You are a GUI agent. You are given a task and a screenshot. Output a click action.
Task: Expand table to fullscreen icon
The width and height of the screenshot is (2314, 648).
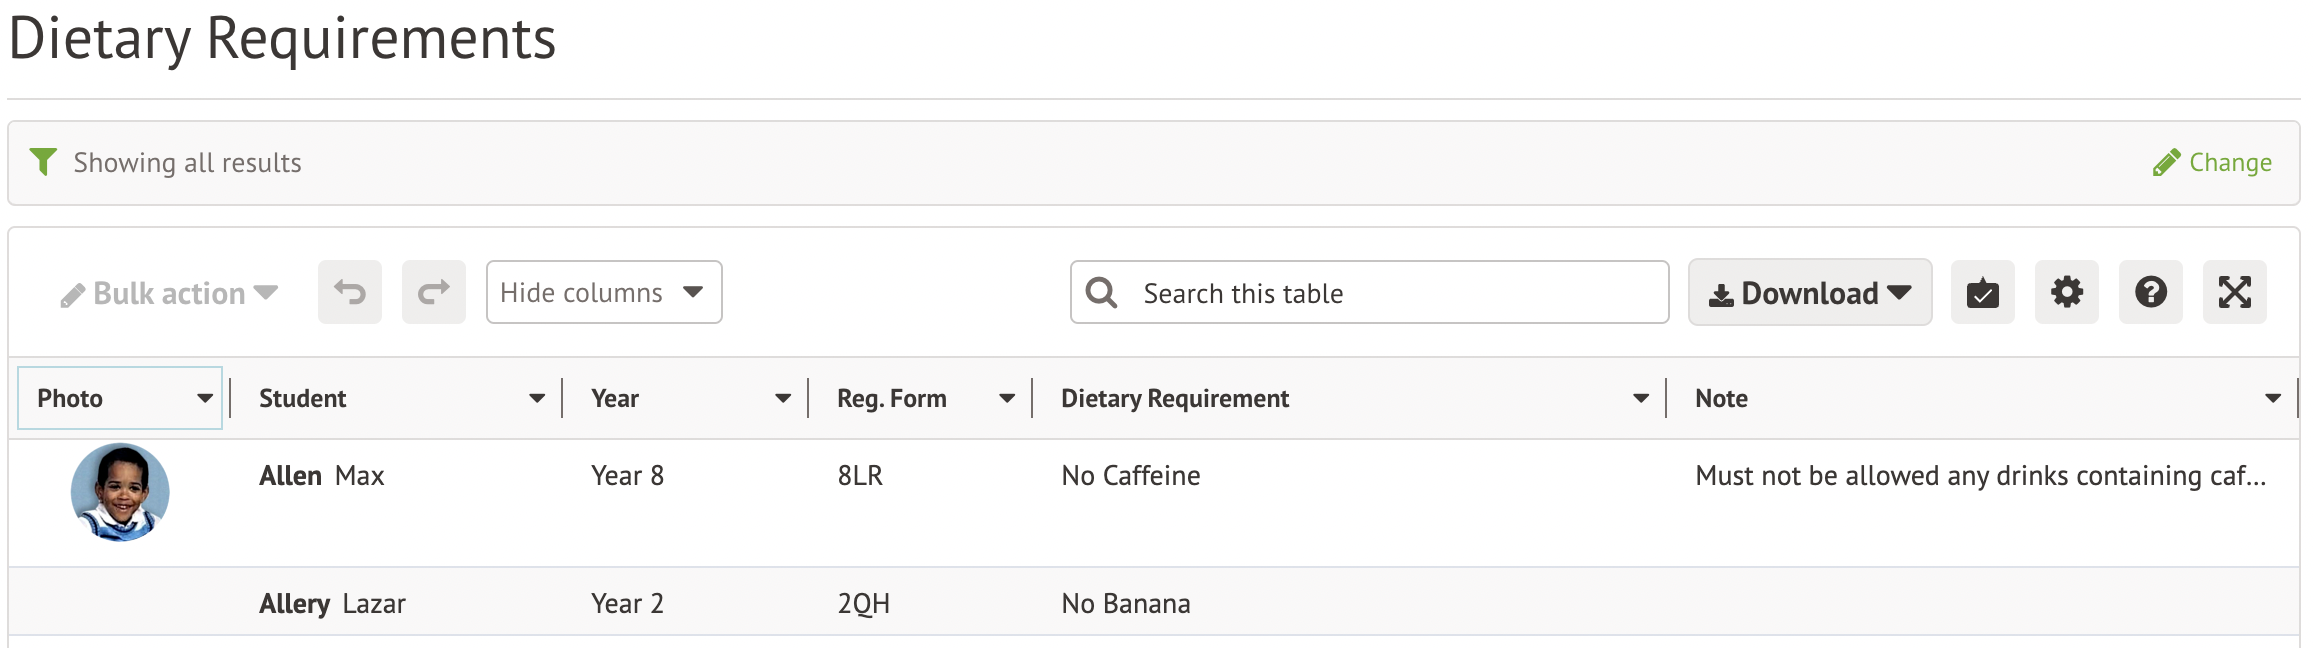2234,293
